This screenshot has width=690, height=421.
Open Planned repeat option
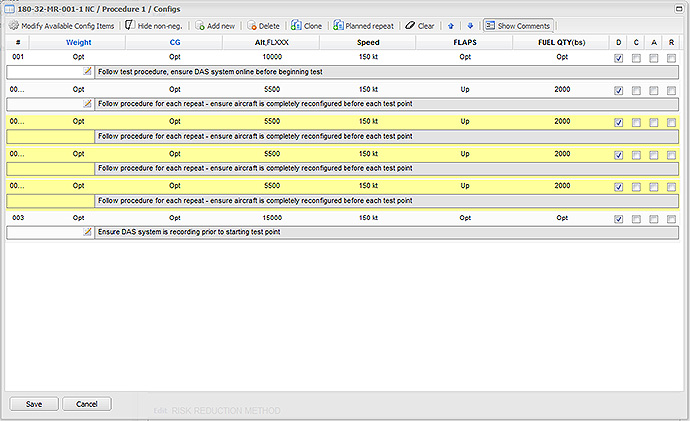[x=363, y=26]
